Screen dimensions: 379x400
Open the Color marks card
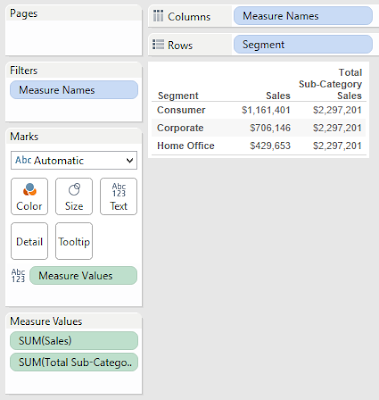29,196
